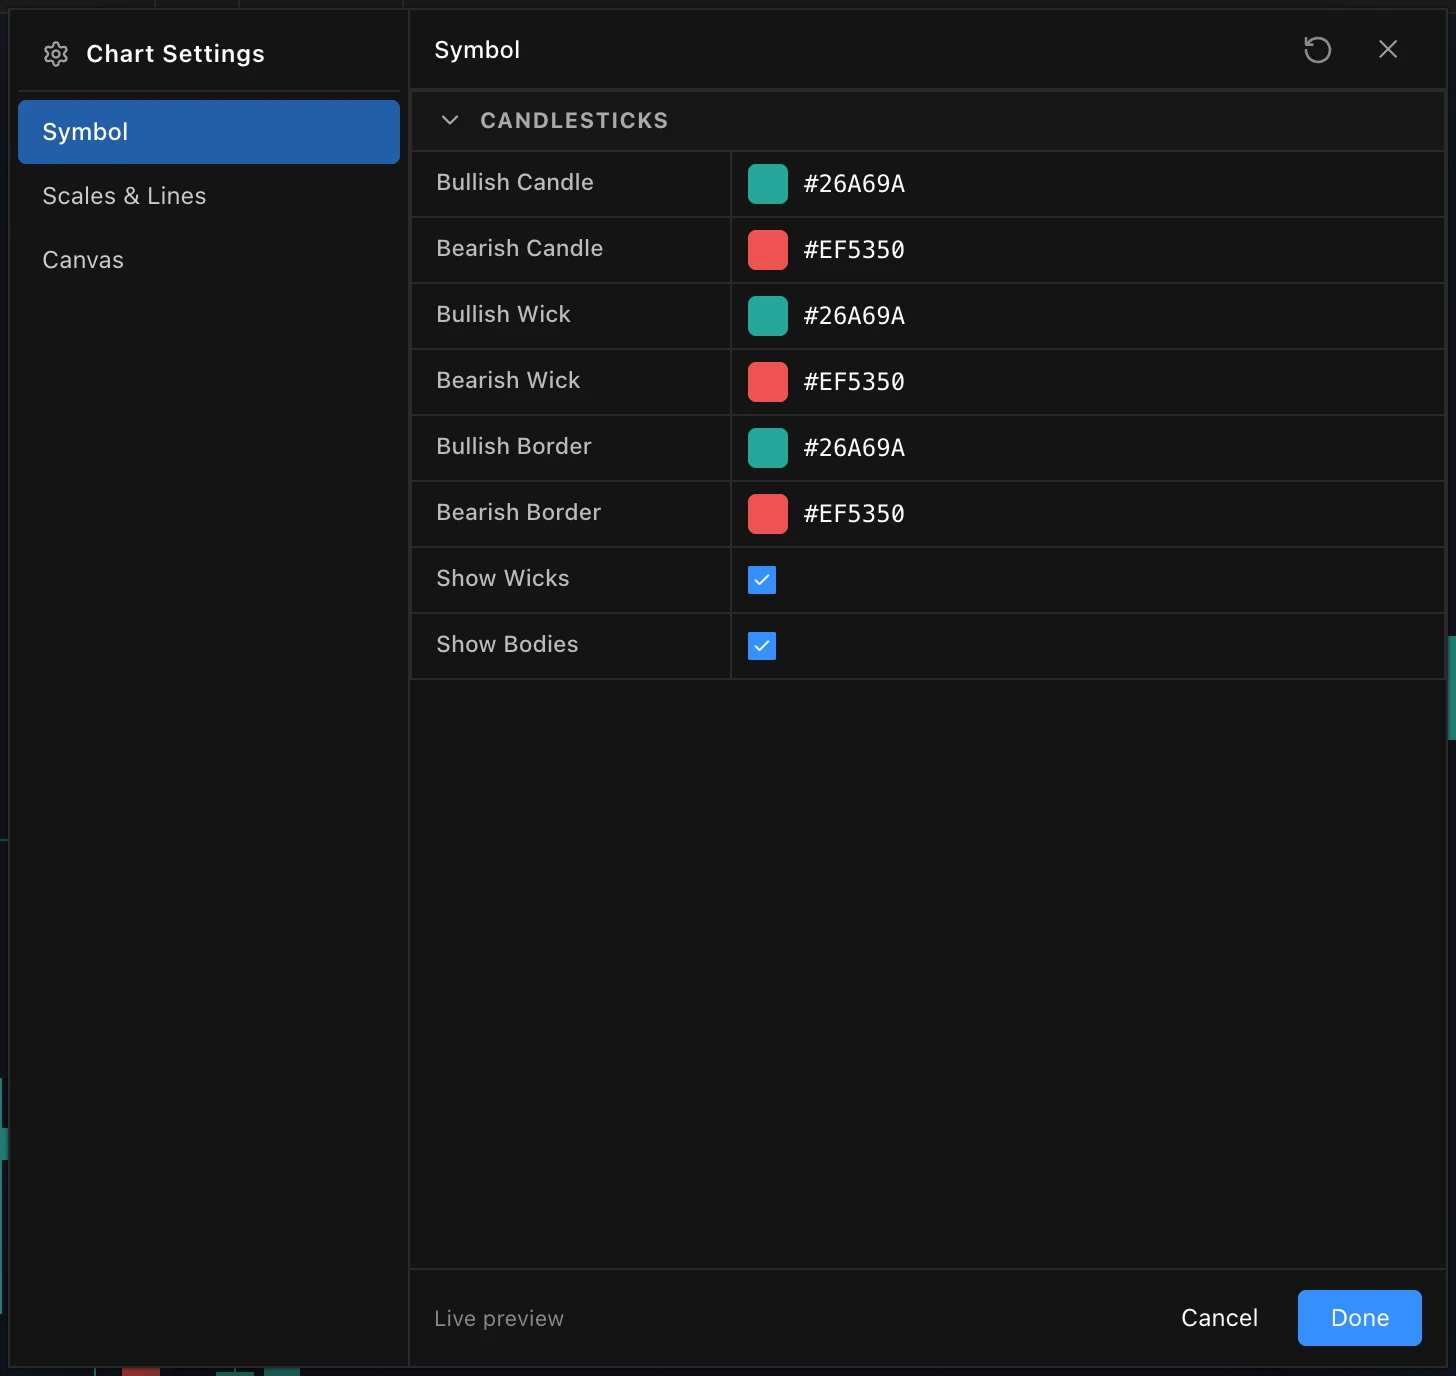Uncheck the Show Bodies checkbox
This screenshot has height=1376, width=1456.
click(762, 646)
